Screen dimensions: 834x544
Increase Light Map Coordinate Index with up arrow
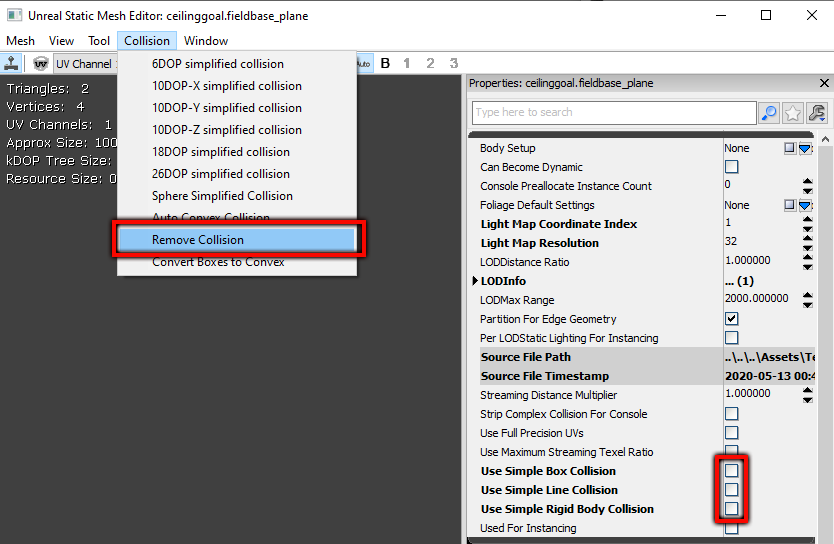[807, 220]
